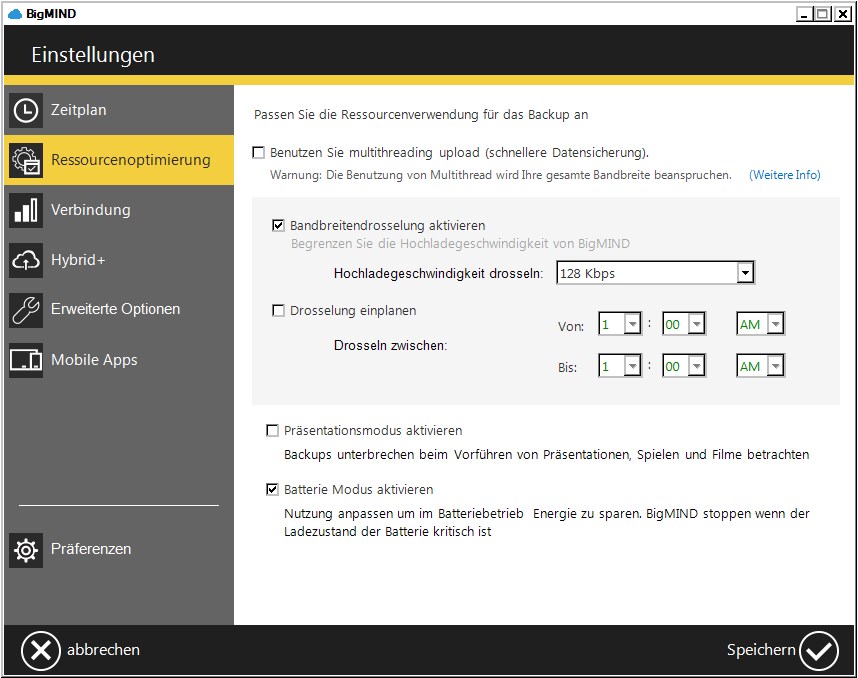
Task: Click the Erweiterte Optionen wrench icon
Action: [26, 310]
